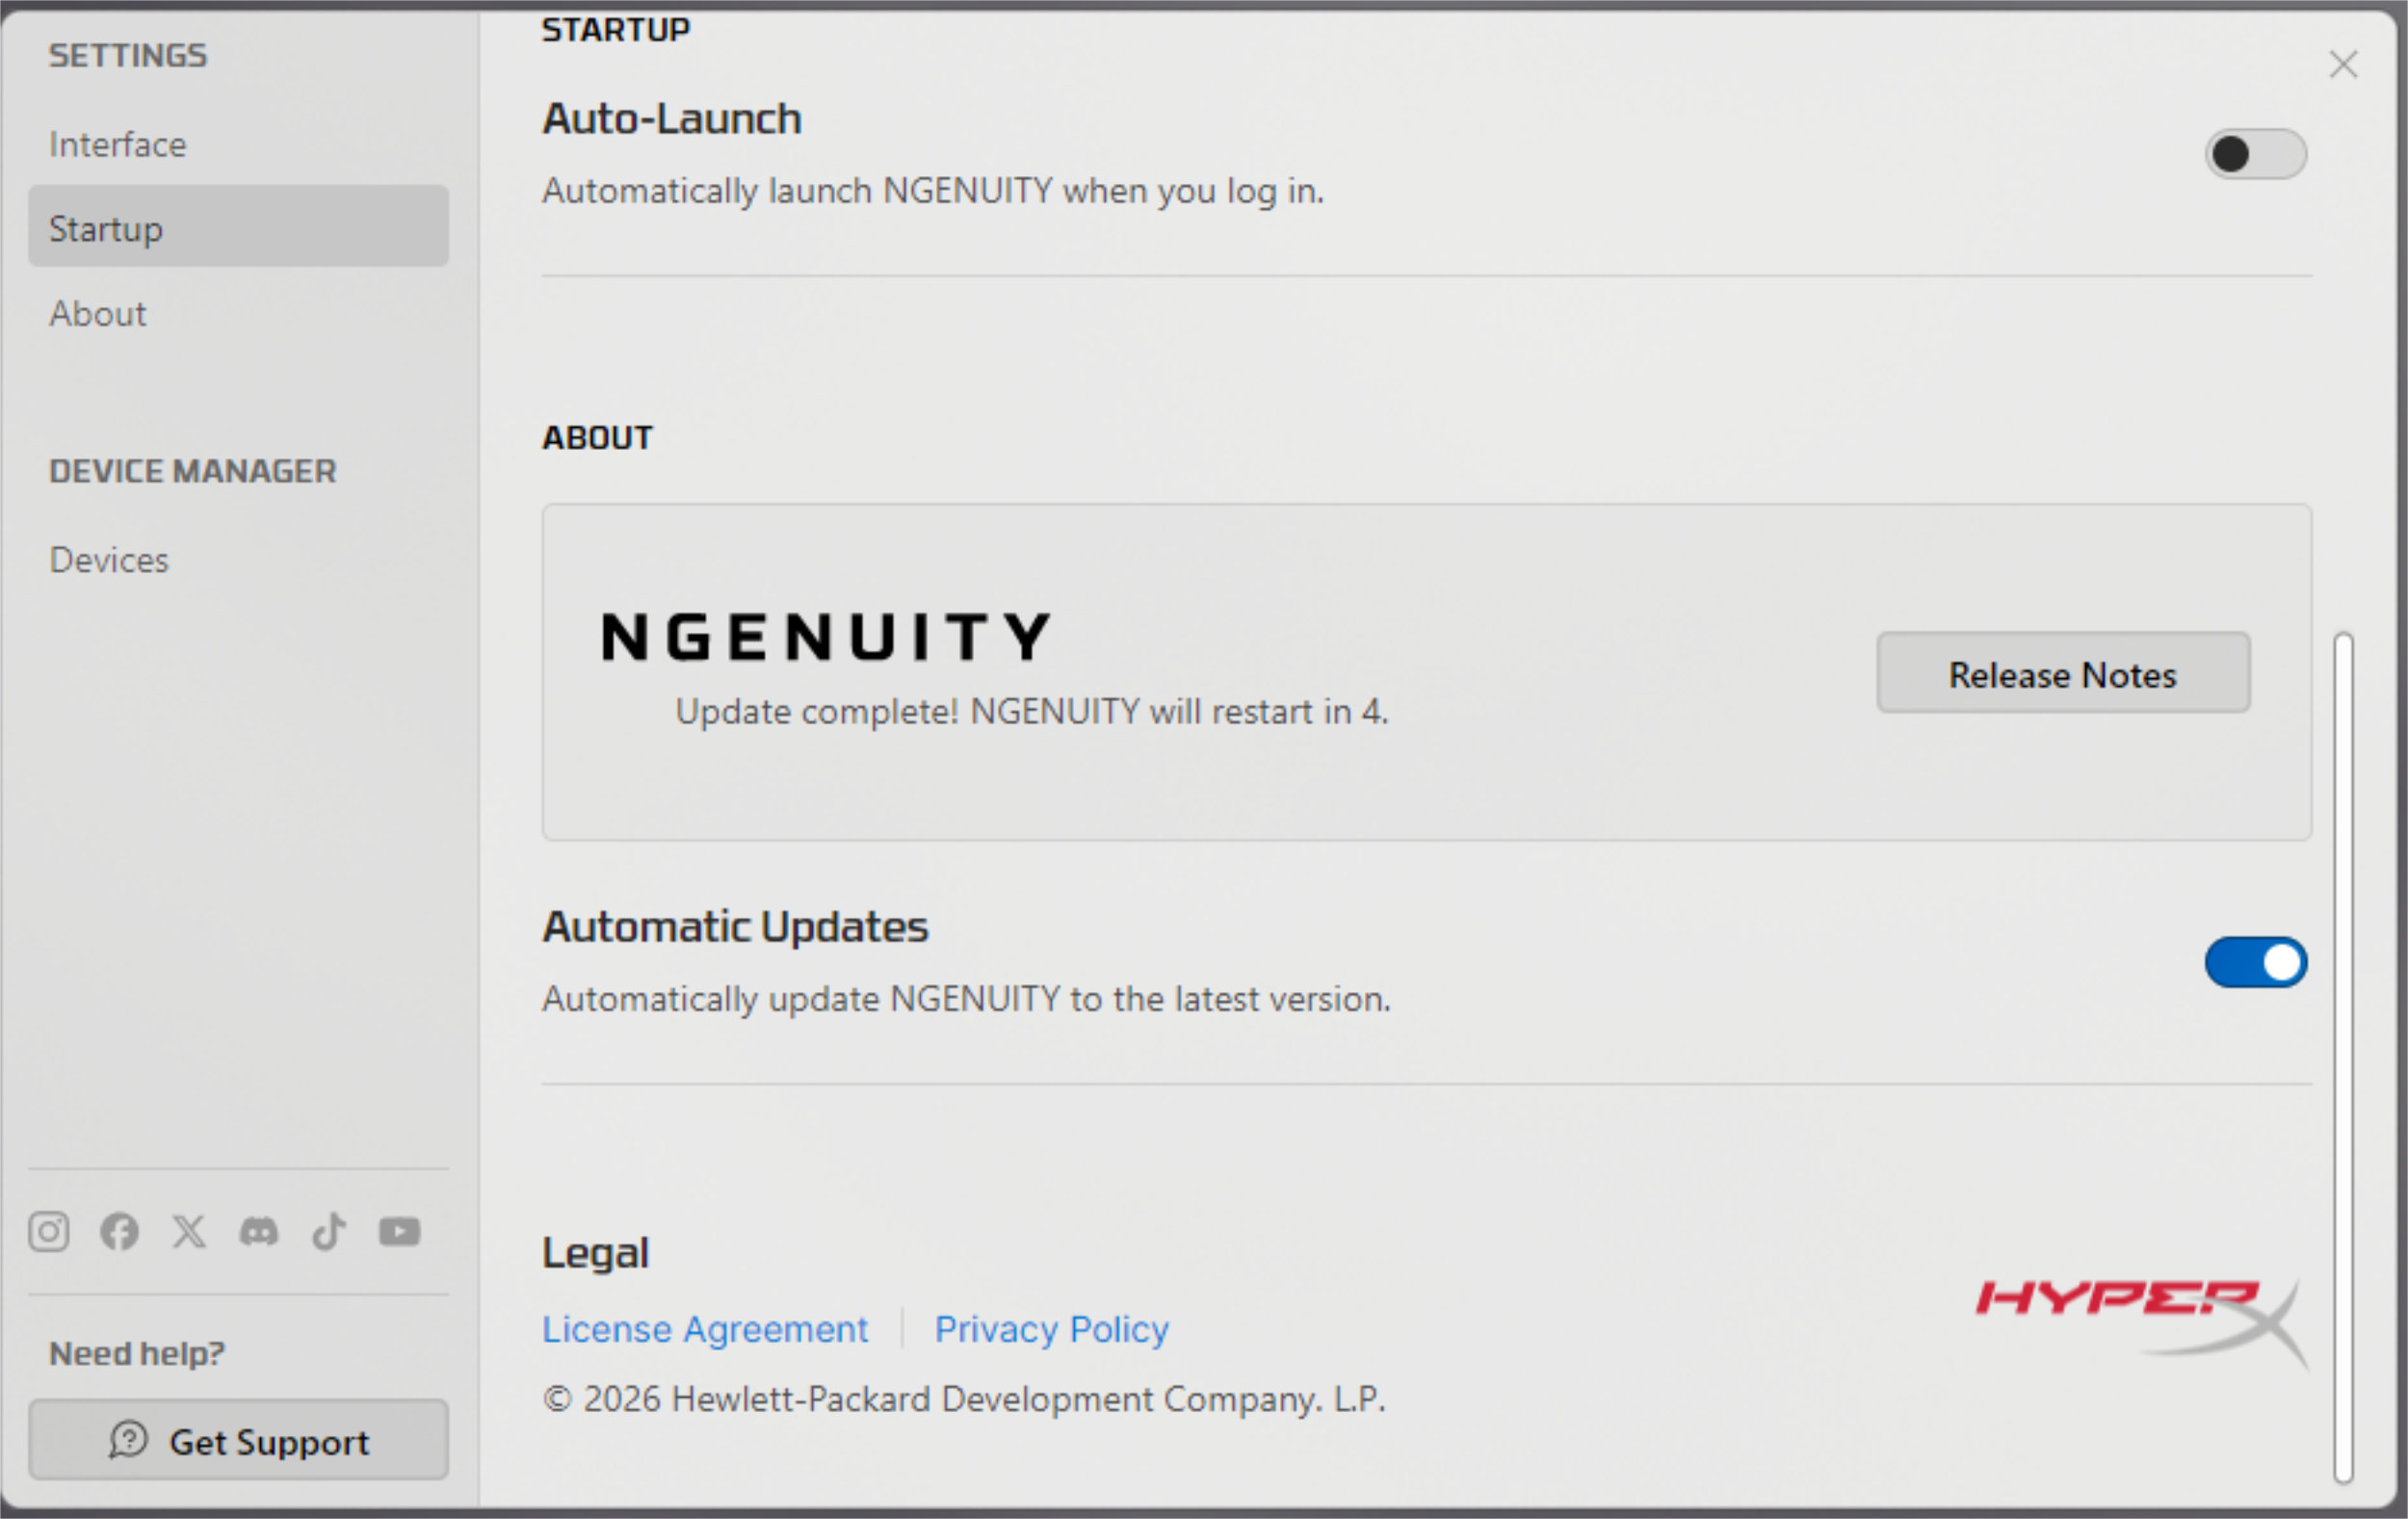Open the License Agreement link
2408x1519 pixels.
tap(705, 1329)
